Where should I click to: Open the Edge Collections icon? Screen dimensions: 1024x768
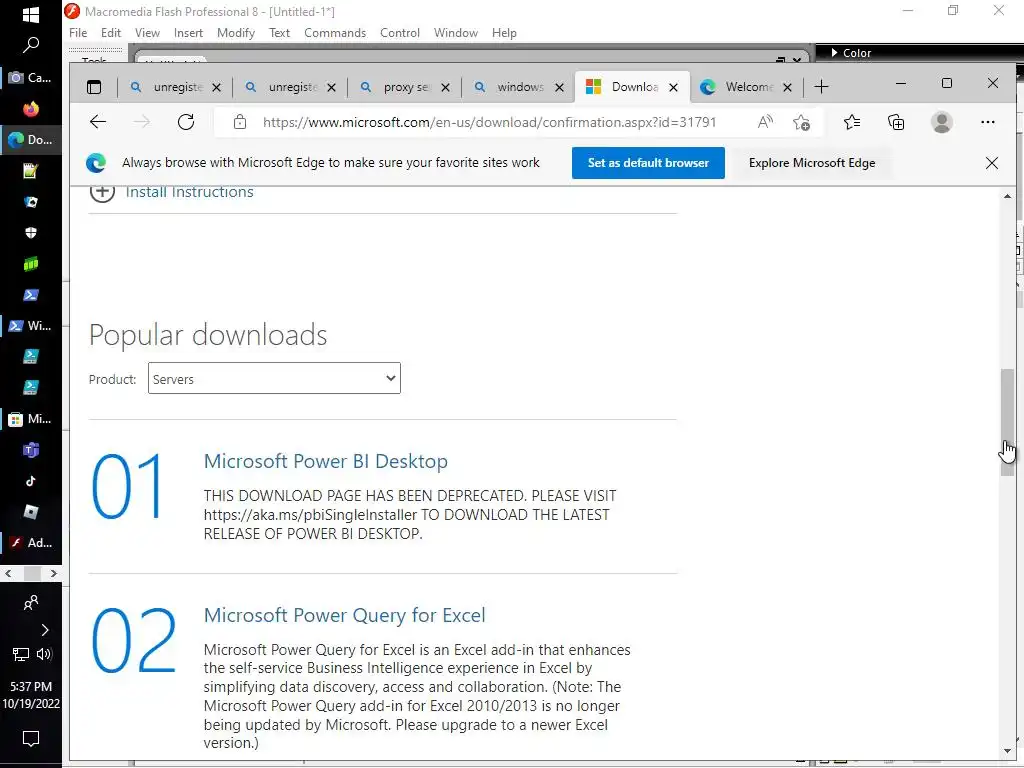tap(896, 122)
